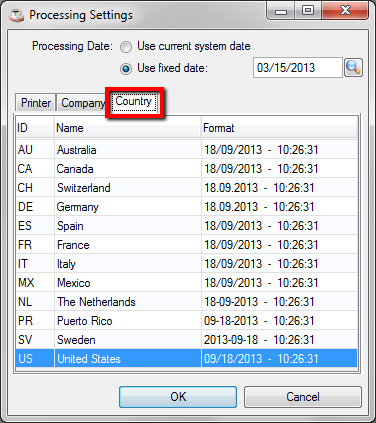Pick the Puerto Rico row
Viewport: 376px width, 423px height.
tap(186, 321)
